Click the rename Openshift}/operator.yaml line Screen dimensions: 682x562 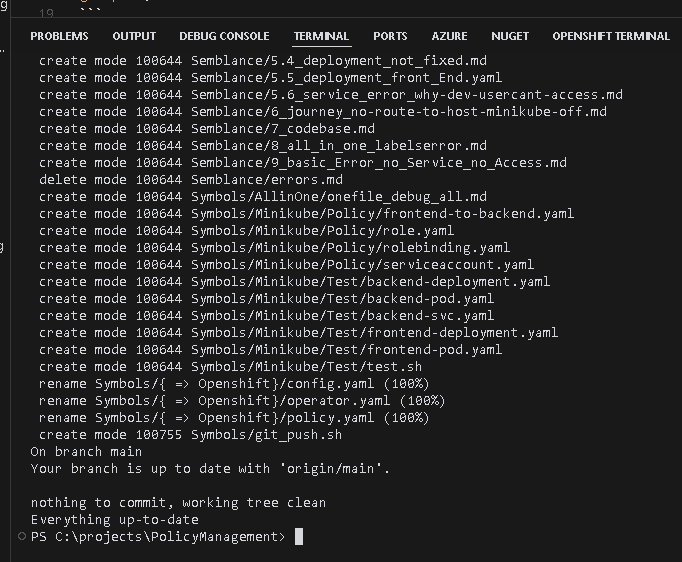click(x=242, y=400)
